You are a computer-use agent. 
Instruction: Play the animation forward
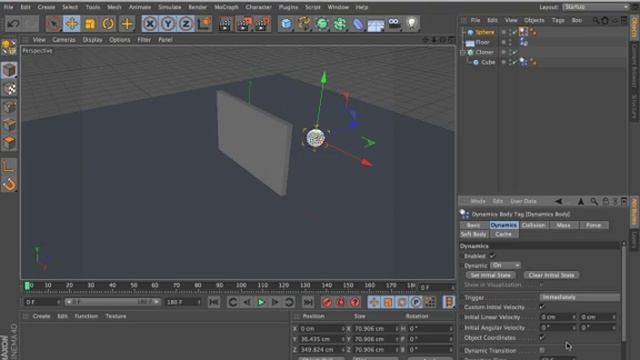point(261,302)
